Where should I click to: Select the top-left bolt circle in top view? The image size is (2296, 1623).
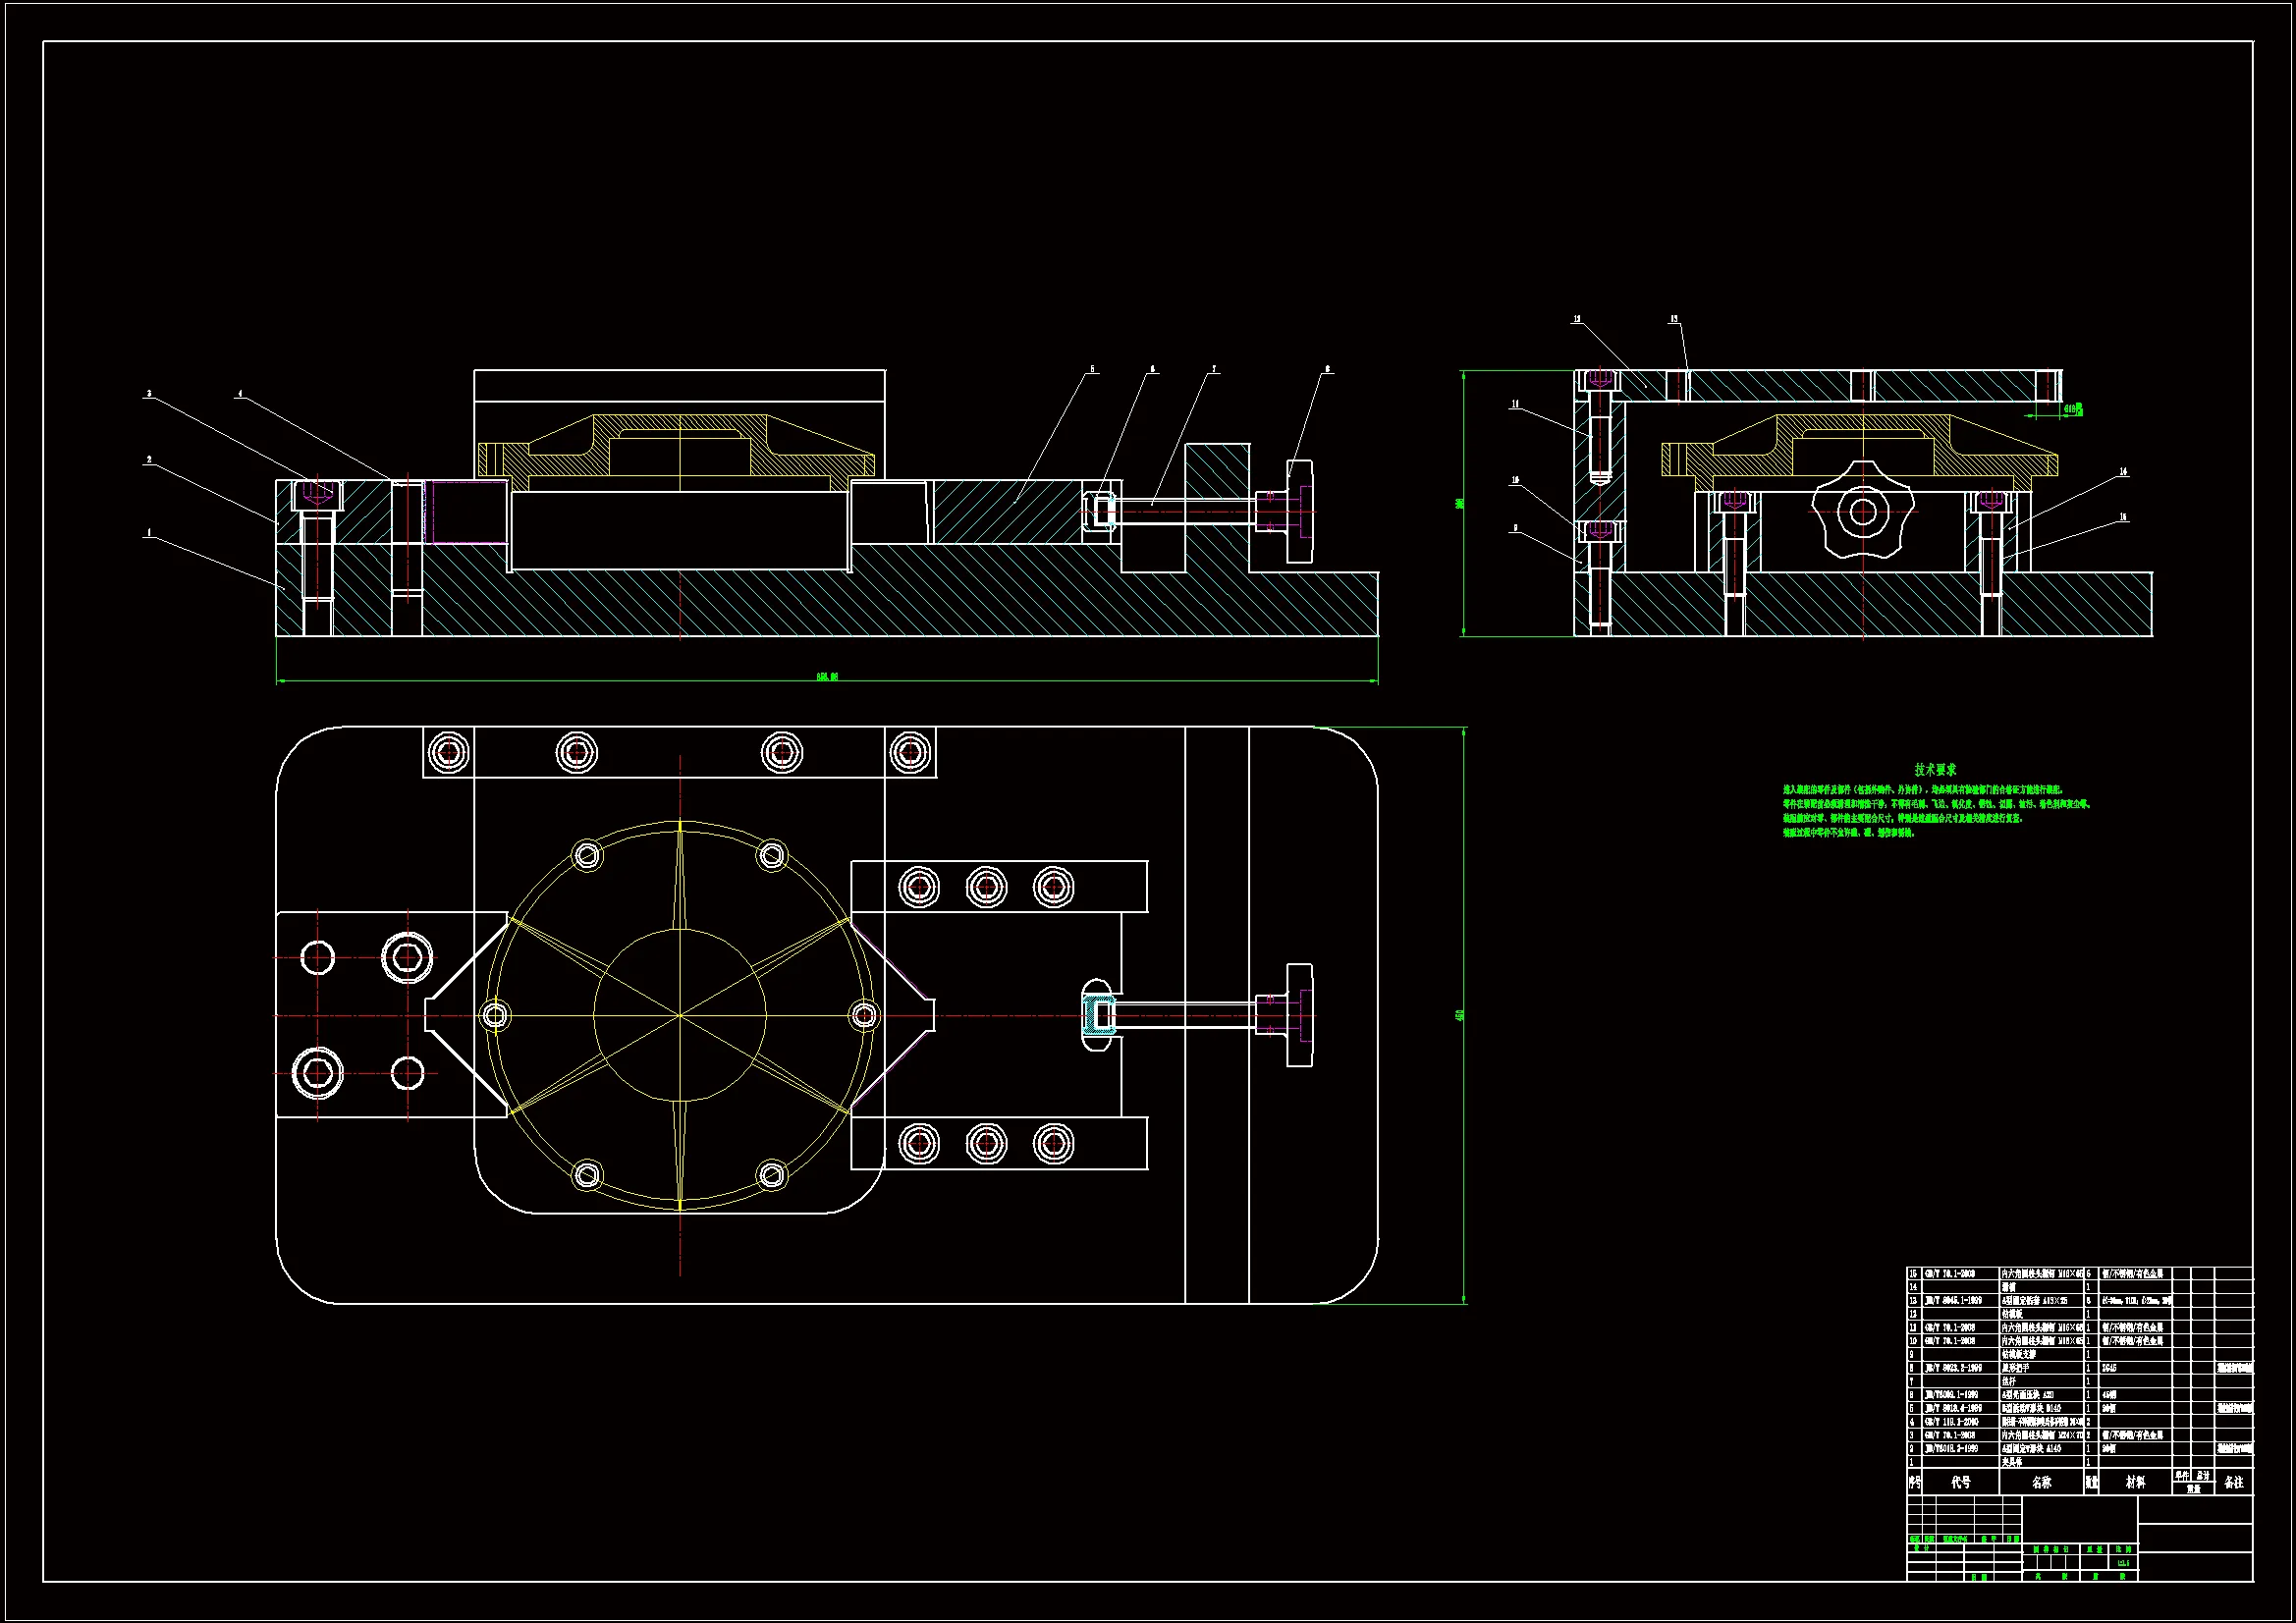tap(448, 752)
